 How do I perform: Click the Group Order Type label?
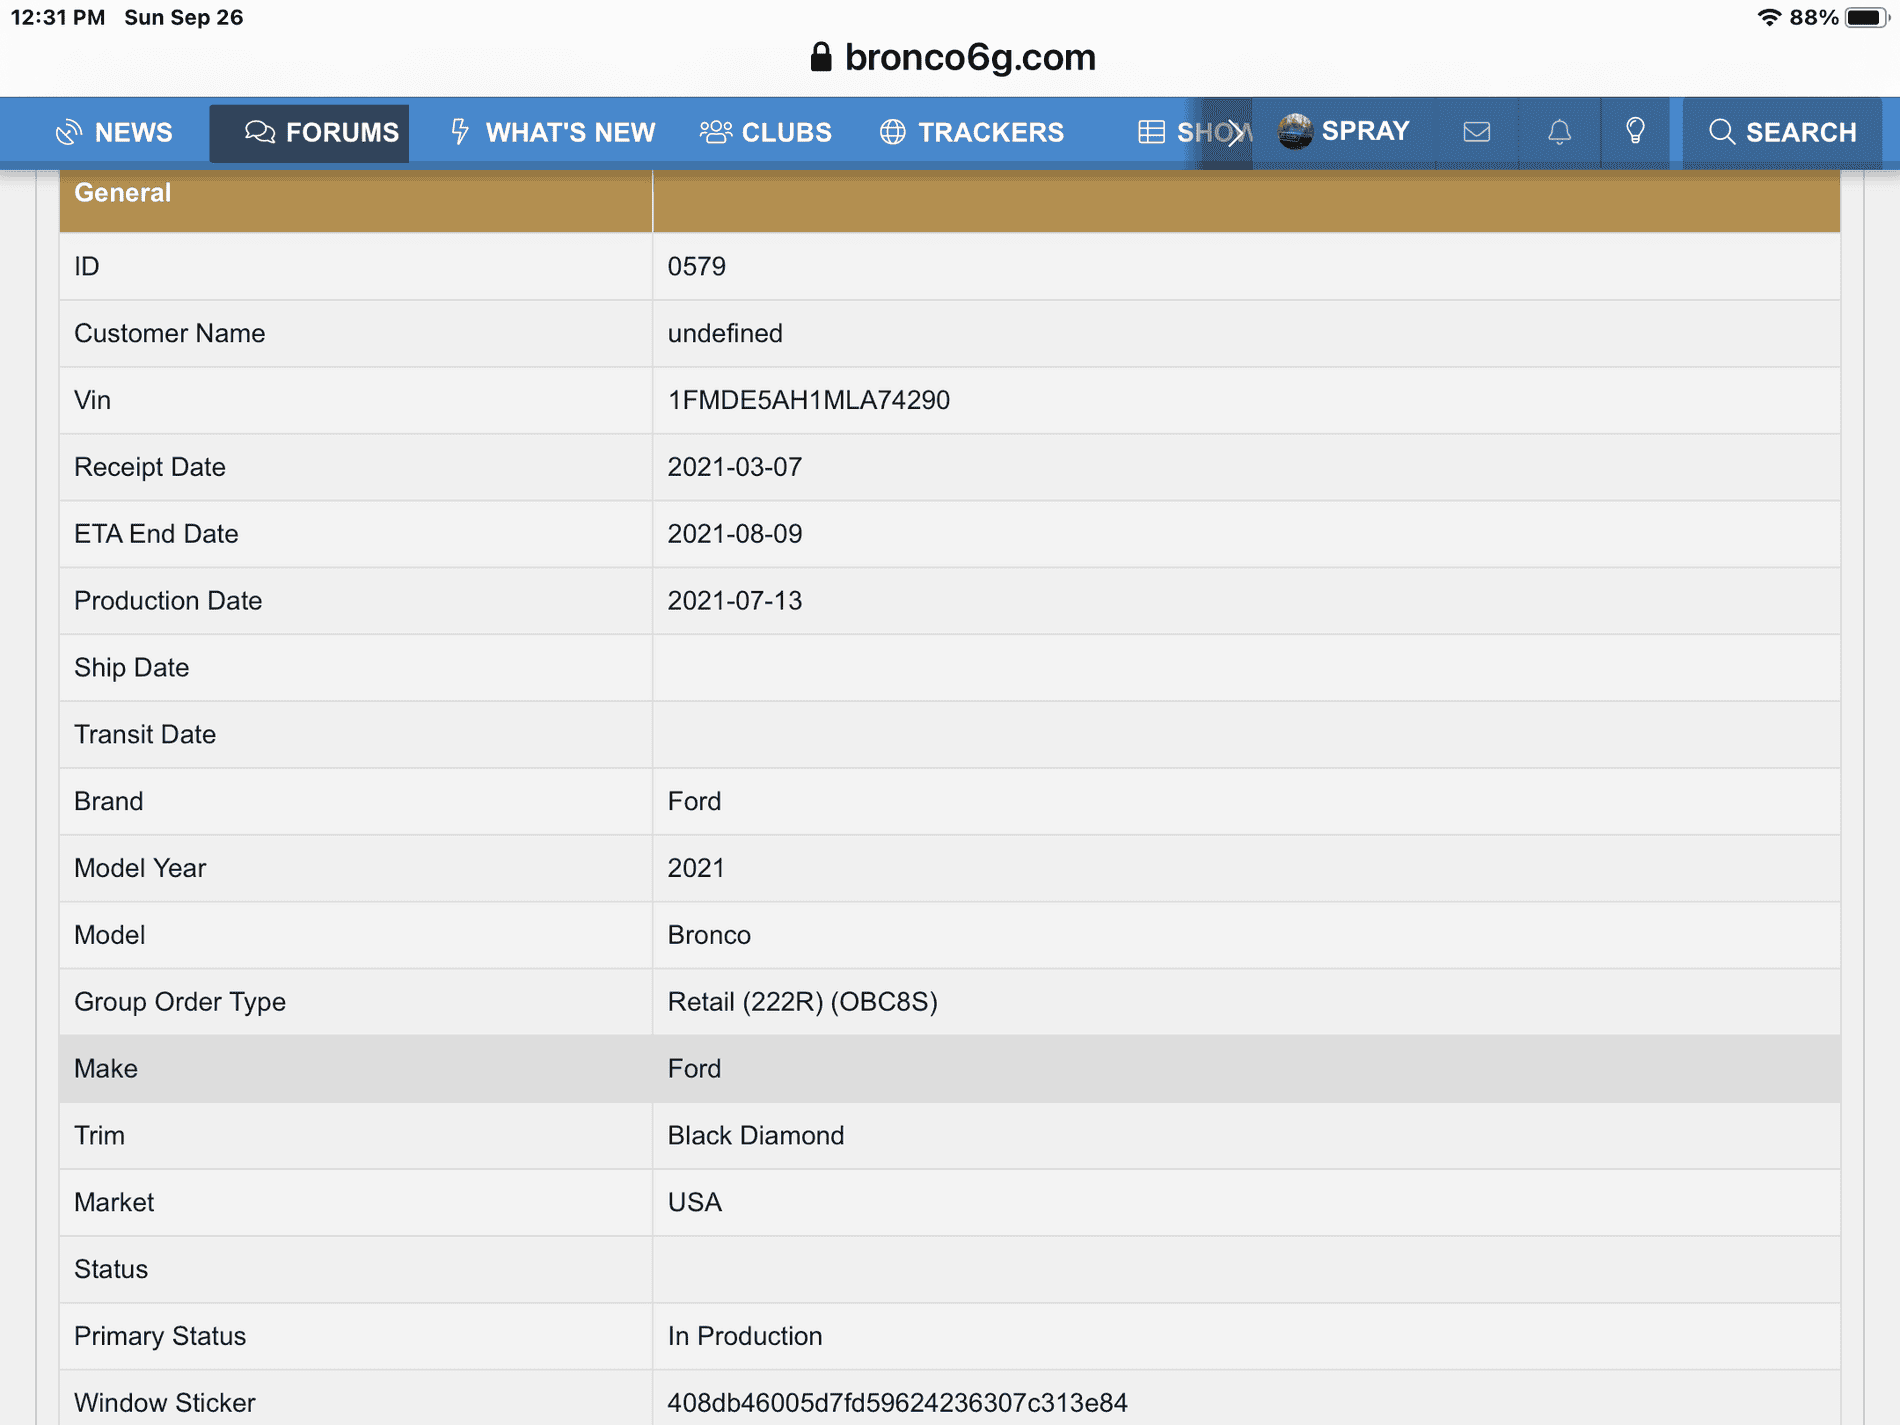point(180,1002)
